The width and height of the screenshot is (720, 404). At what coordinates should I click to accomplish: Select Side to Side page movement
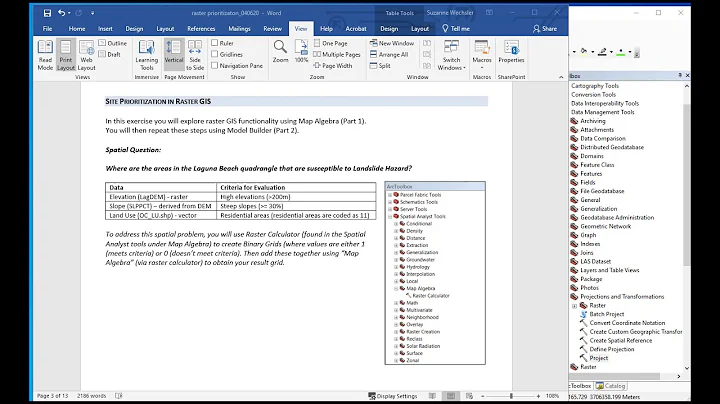(195, 55)
